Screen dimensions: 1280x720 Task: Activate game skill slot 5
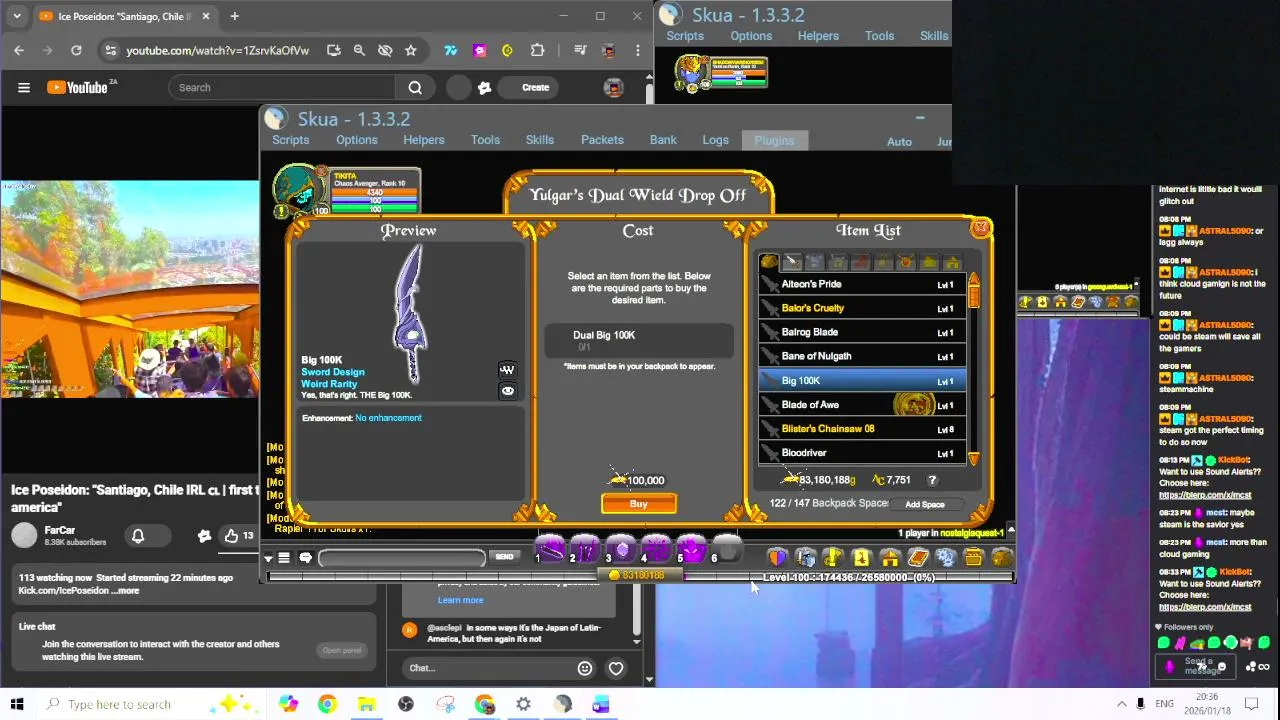click(x=692, y=549)
